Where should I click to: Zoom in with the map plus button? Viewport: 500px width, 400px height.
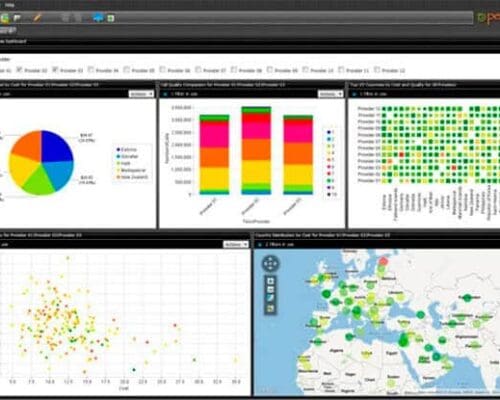pos(270,281)
